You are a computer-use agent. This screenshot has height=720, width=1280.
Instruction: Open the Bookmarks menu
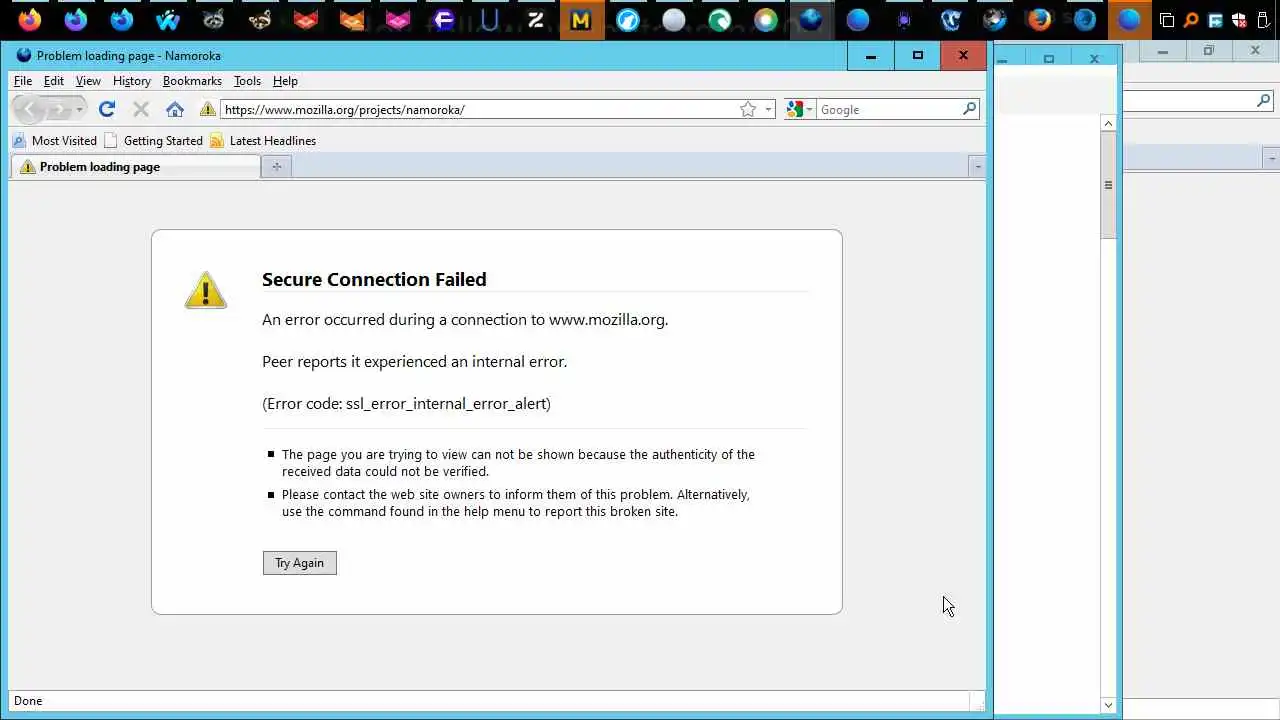point(192,81)
